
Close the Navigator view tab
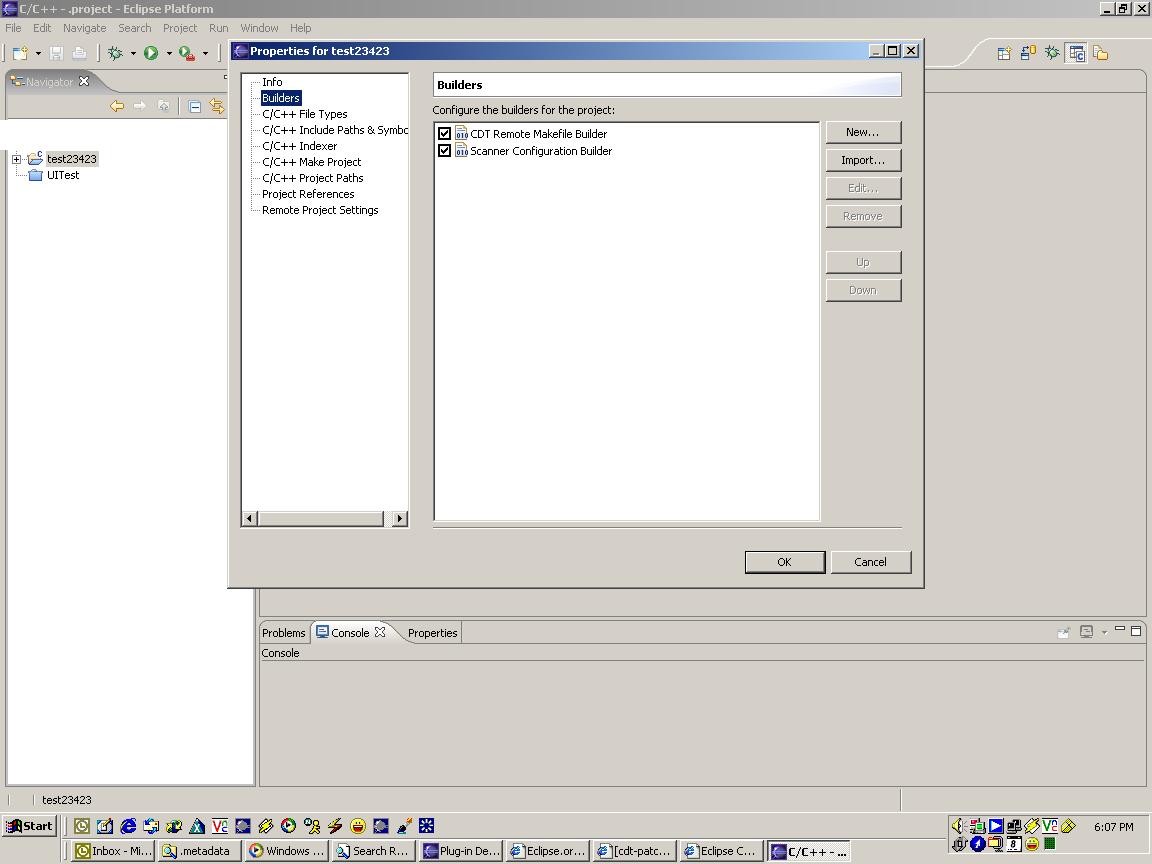click(x=84, y=81)
